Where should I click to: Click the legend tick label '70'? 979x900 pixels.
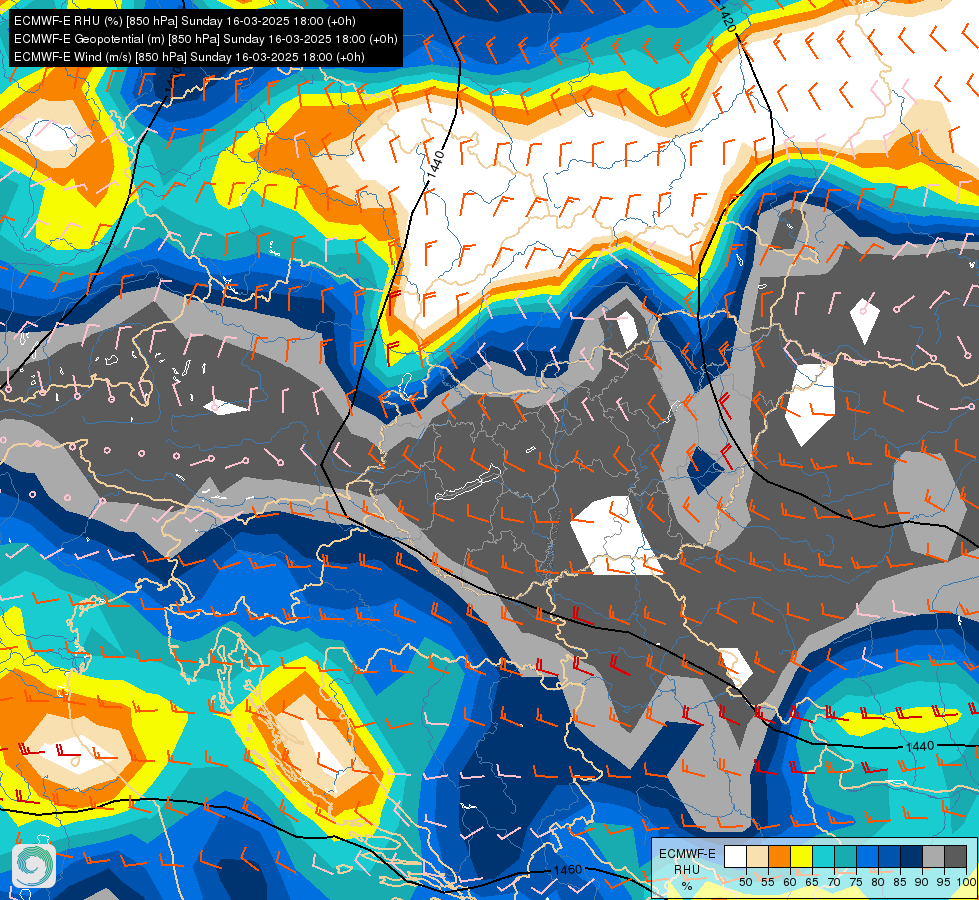834,882
